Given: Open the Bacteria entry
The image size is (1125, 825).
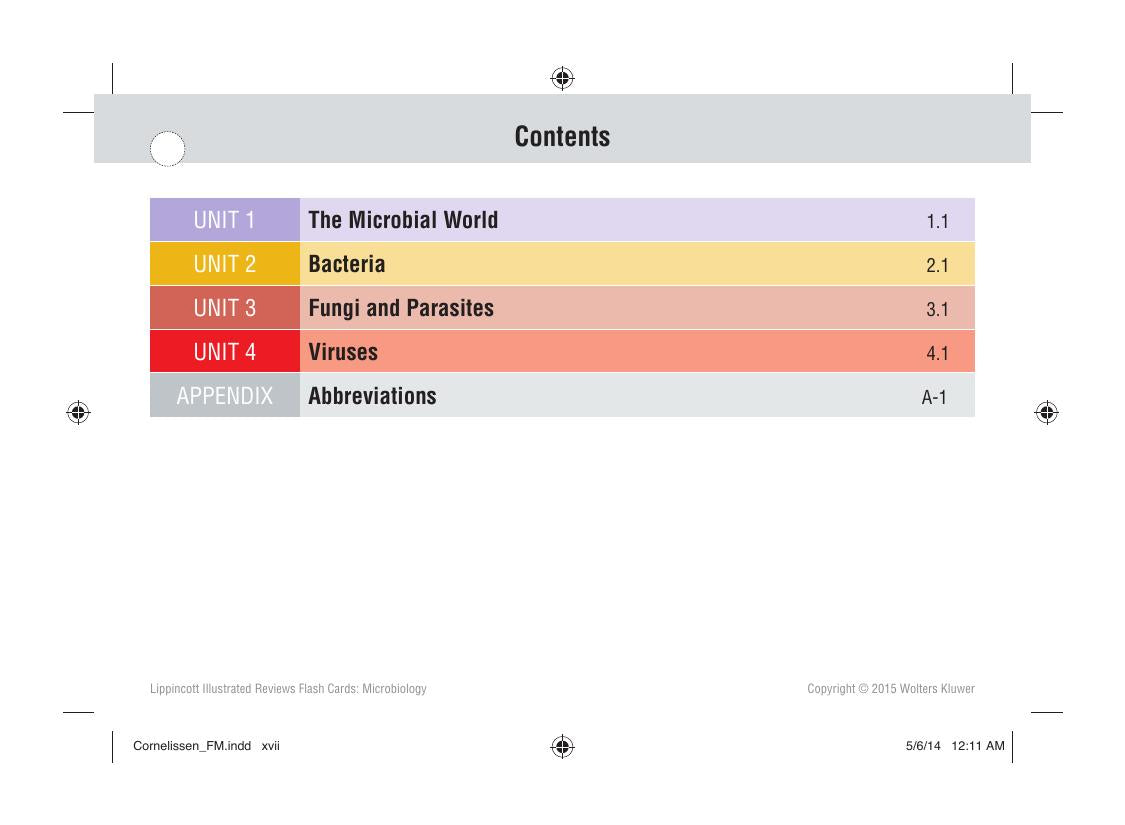Looking at the screenshot, I should coord(347,264).
